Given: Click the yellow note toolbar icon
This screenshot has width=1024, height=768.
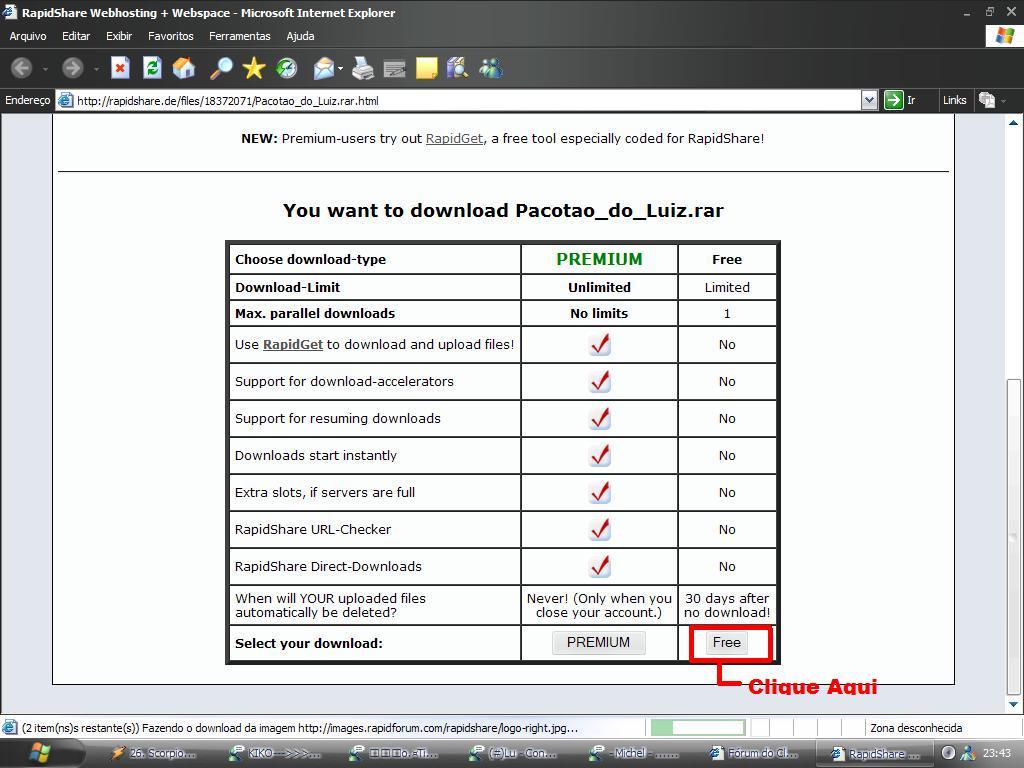Looking at the screenshot, I should pyautogui.click(x=426, y=68).
